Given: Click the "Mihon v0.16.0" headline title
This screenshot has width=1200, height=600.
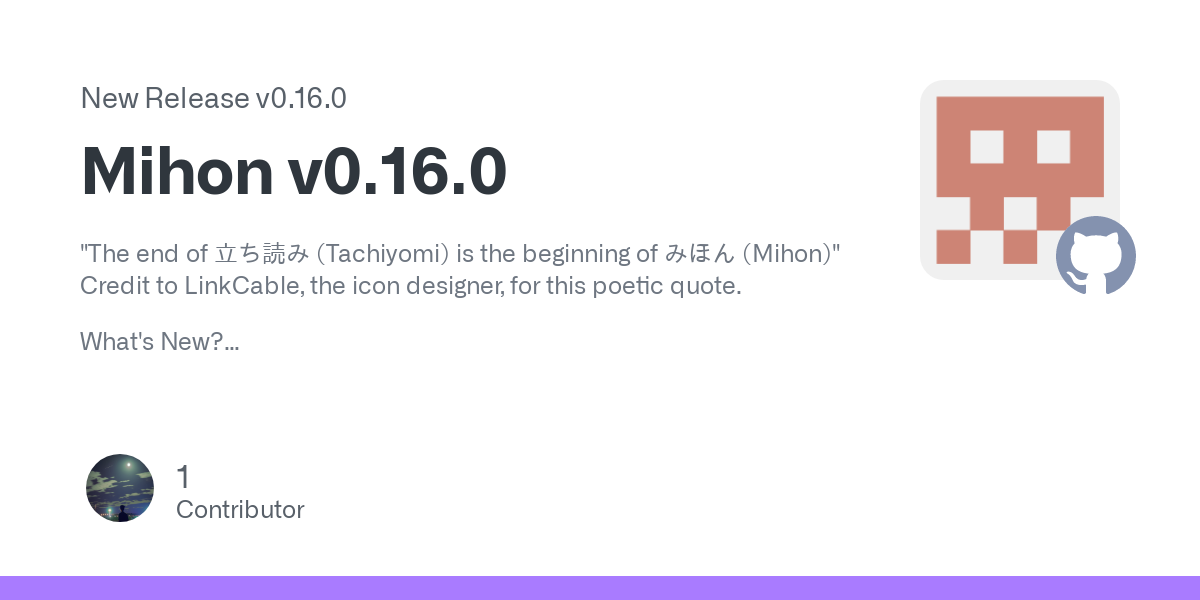Looking at the screenshot, I should 294,172.
